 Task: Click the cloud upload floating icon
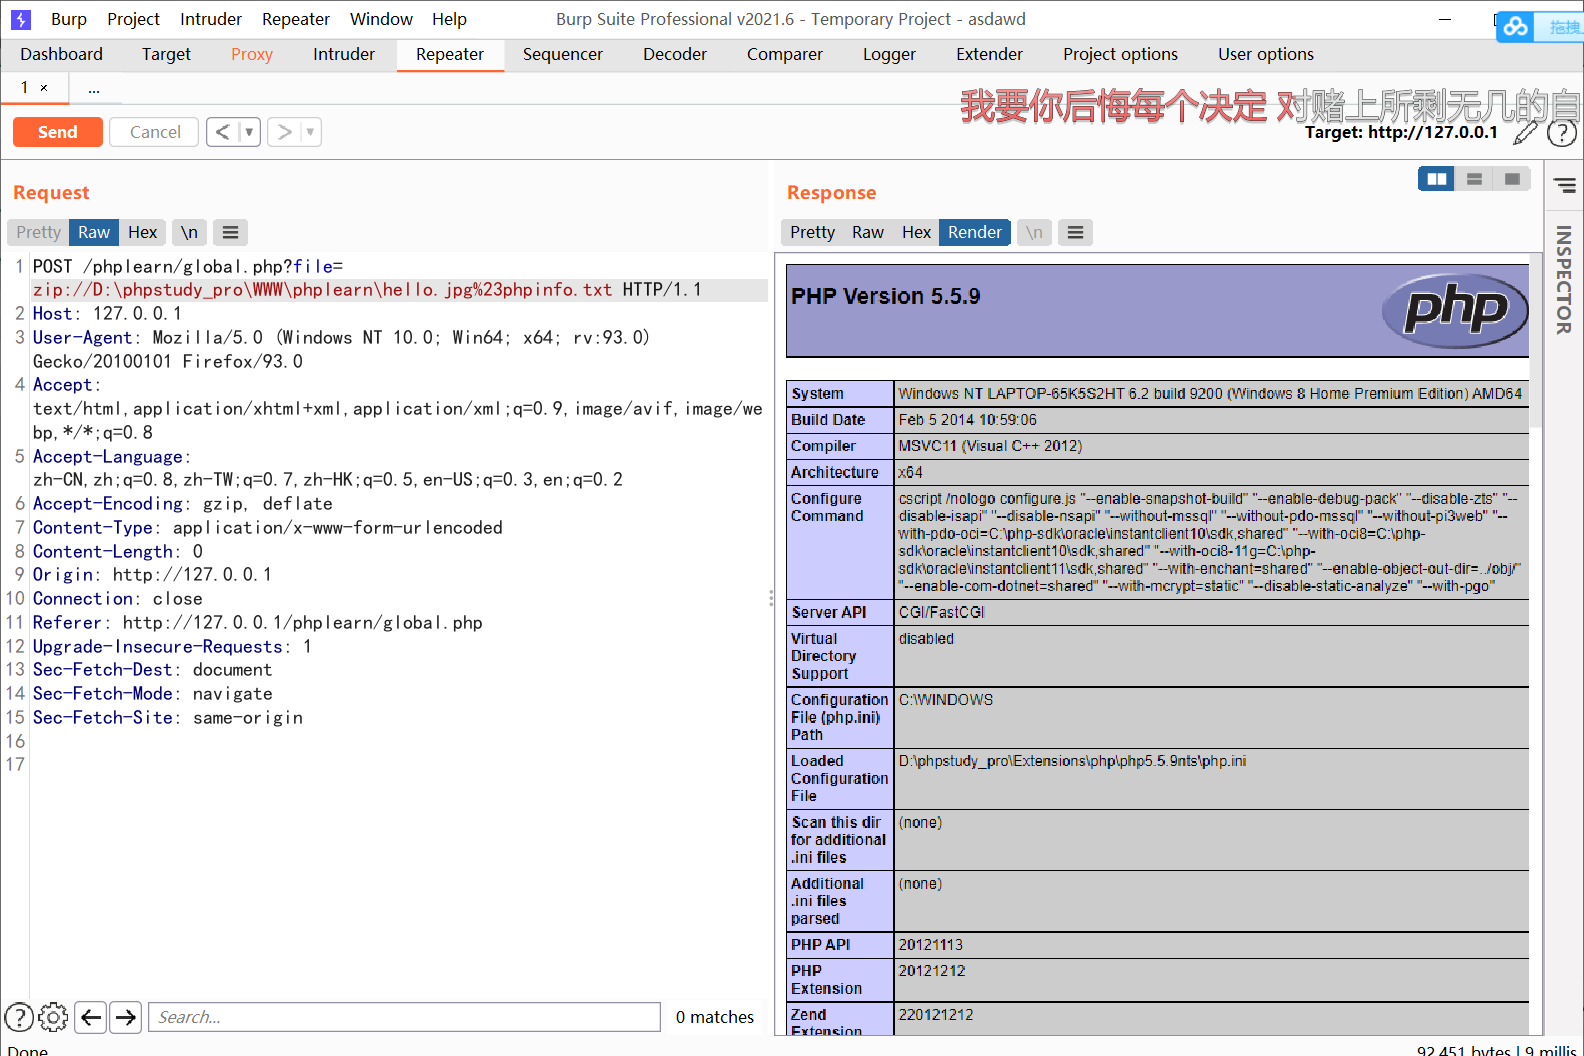(x=1516, y=27)
